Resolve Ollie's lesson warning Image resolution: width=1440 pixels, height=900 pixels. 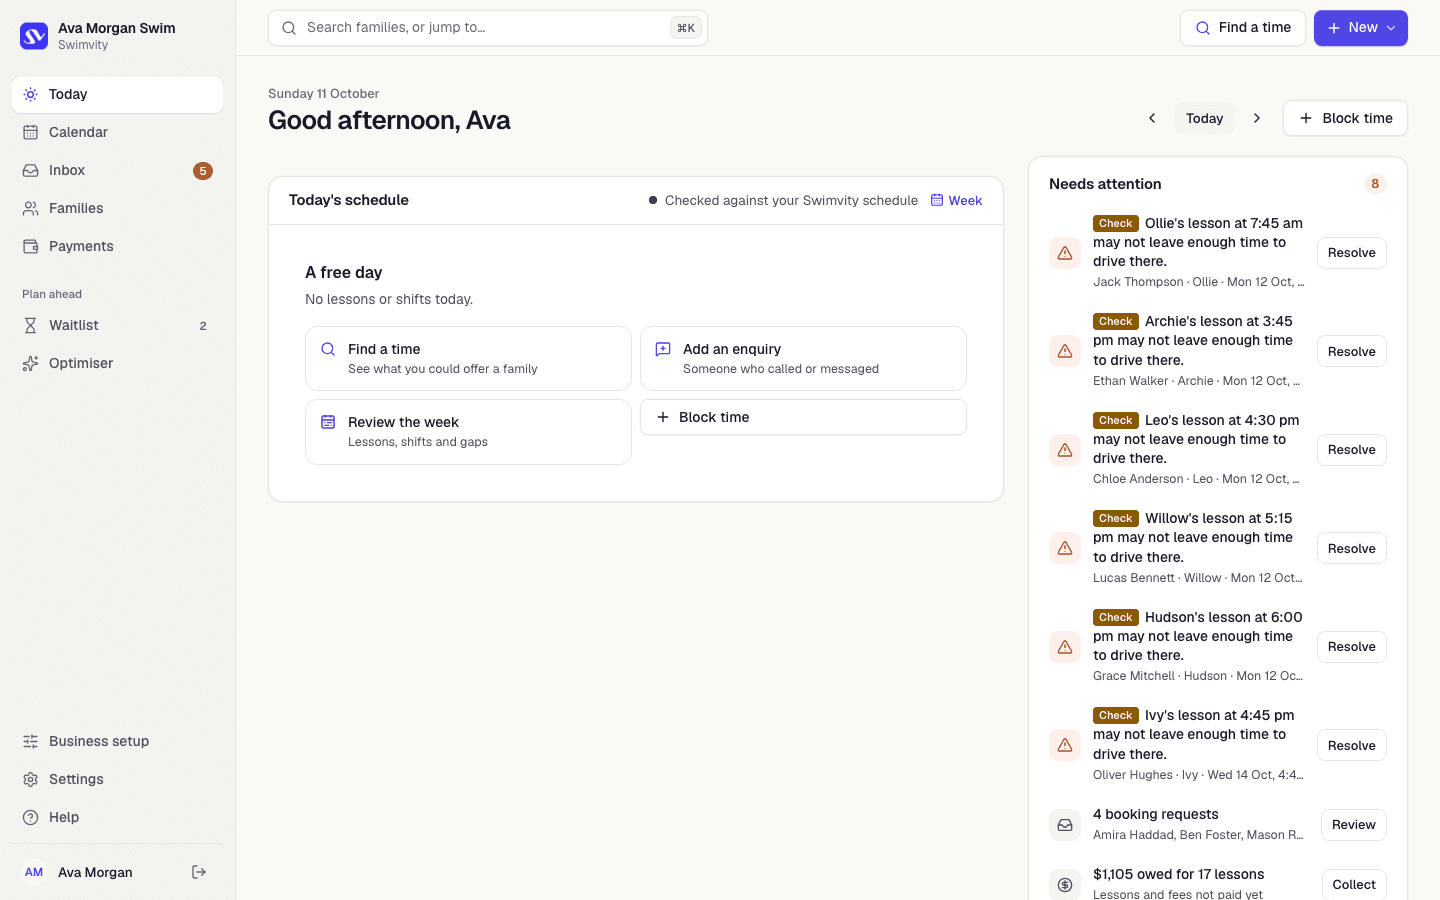1352,253
